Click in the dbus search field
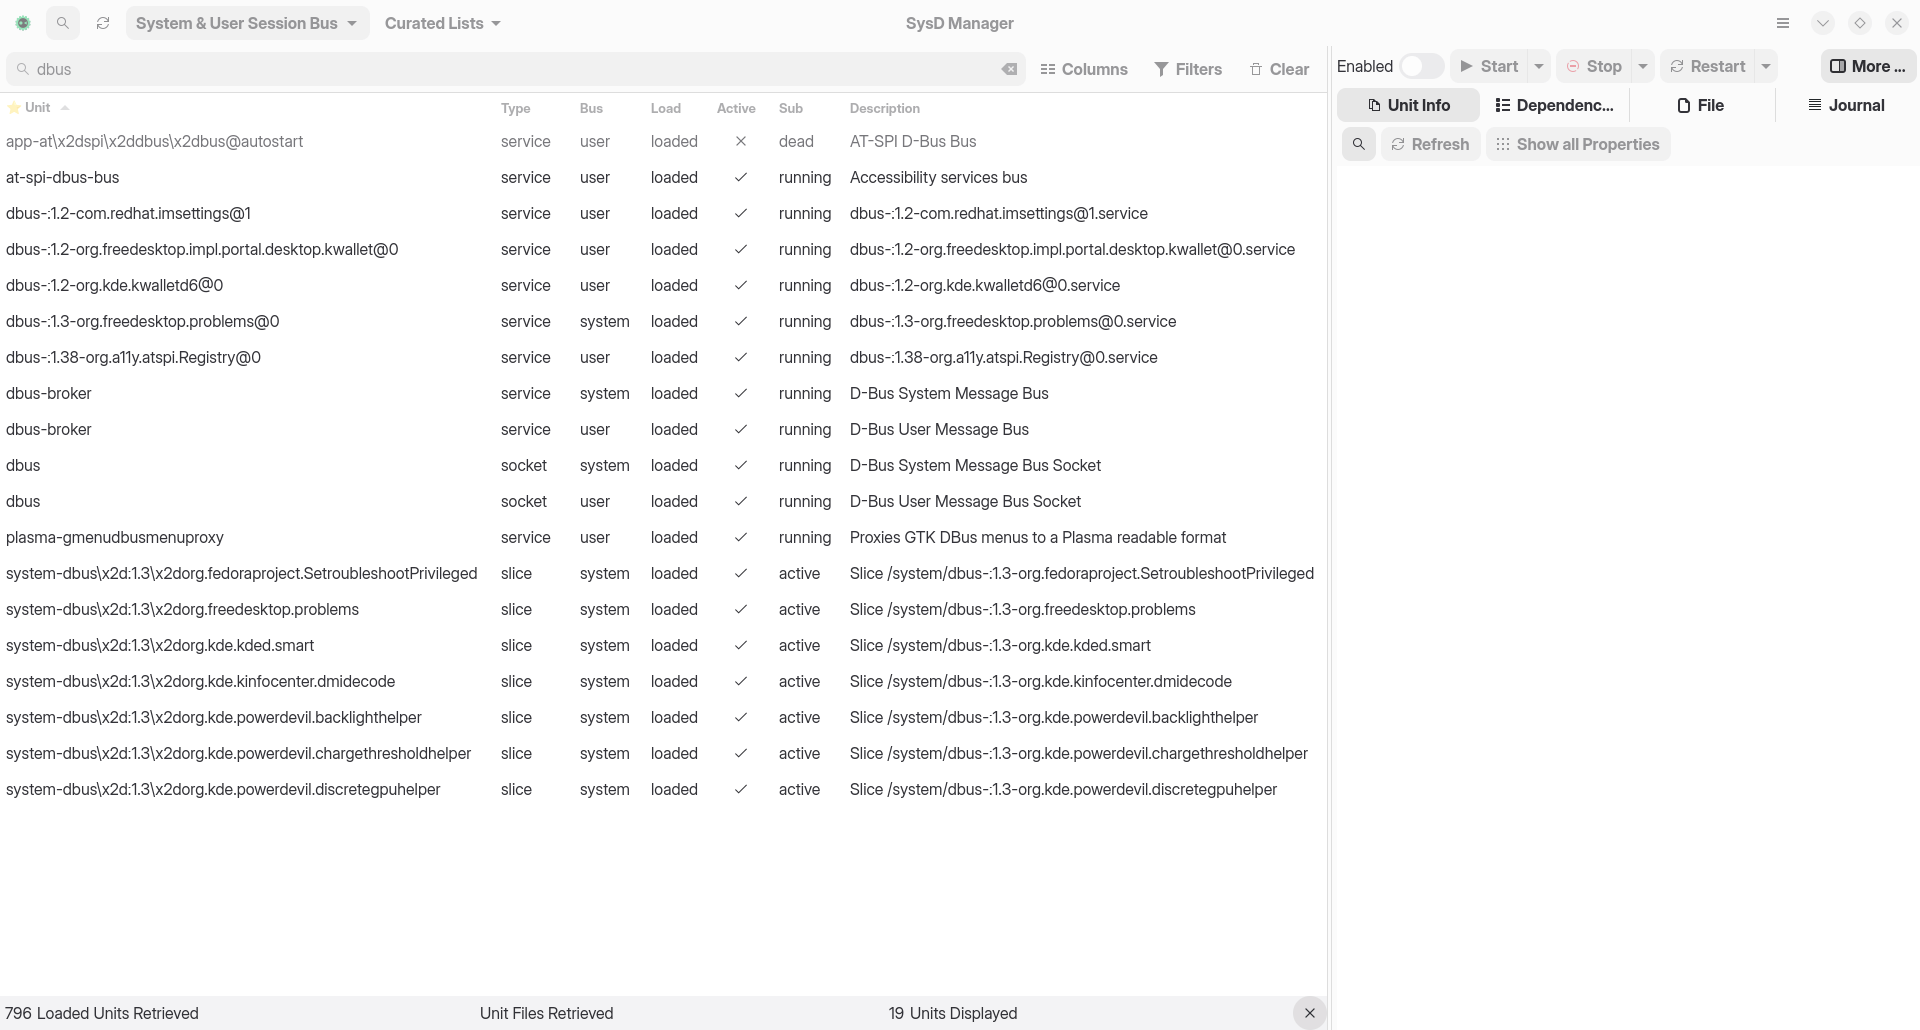The height and width of the screenshot is (1030, 1920). pyautogui.click(x=500, y=69)
